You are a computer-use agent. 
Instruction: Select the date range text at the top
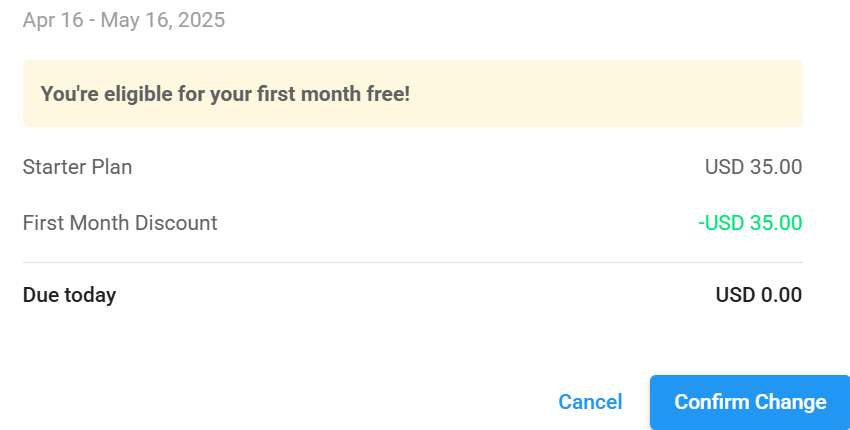point(124,20)
